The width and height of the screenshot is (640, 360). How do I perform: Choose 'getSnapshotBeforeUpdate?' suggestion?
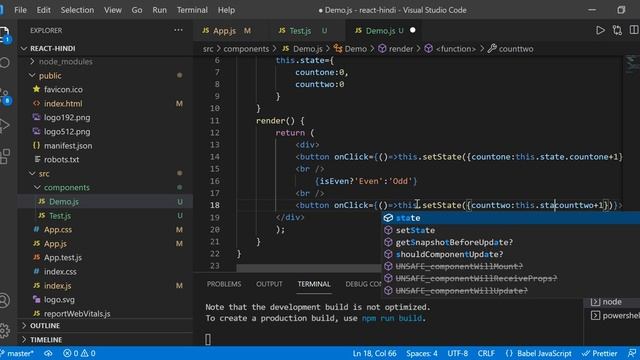[x=511, y=242]
